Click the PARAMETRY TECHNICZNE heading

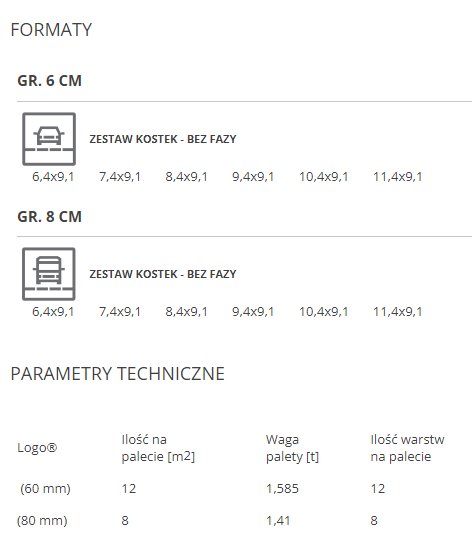(118, 374)
